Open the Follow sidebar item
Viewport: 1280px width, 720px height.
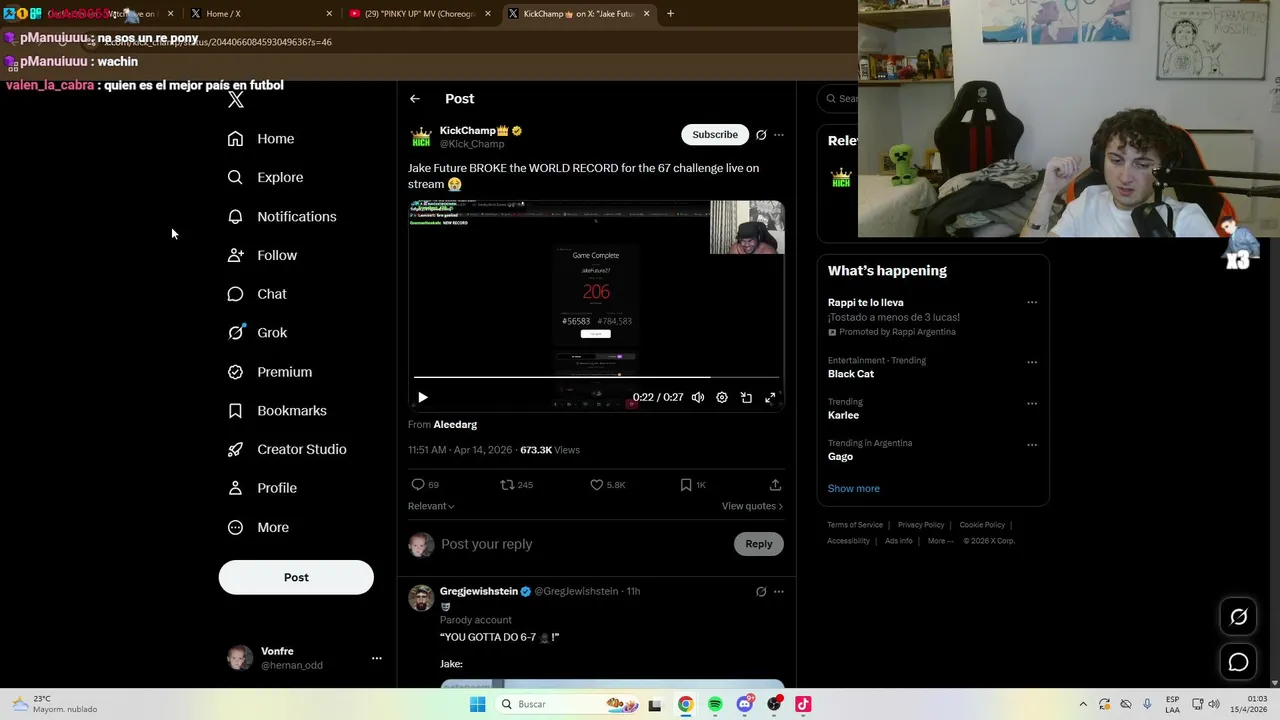(262, 255)
